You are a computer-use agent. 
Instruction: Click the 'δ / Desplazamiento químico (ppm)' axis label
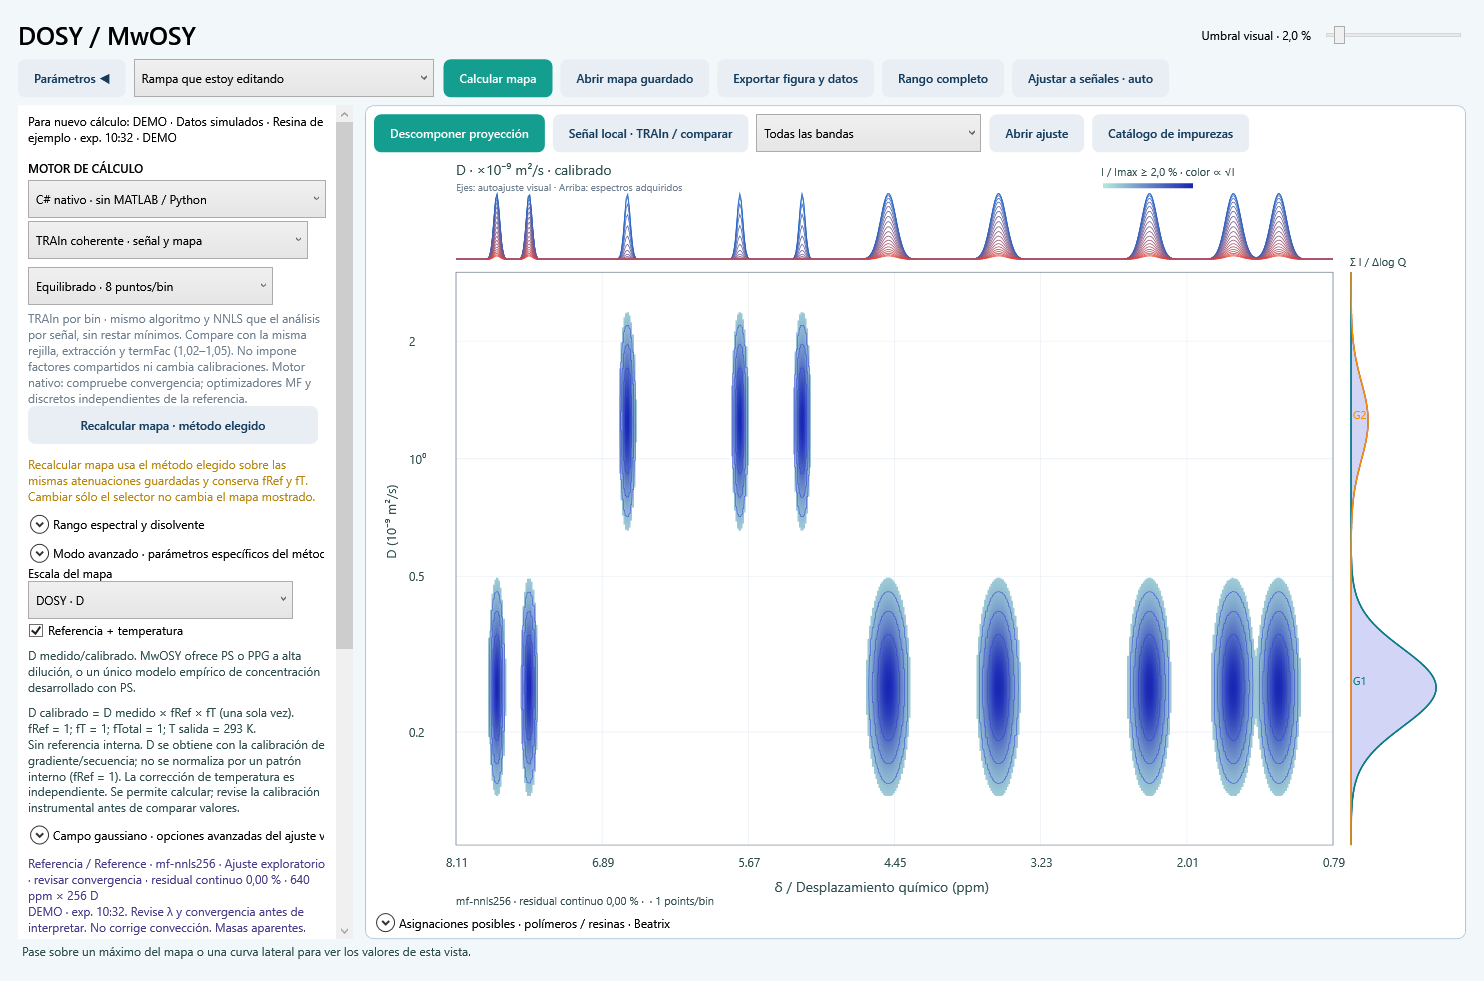(881, 887)
